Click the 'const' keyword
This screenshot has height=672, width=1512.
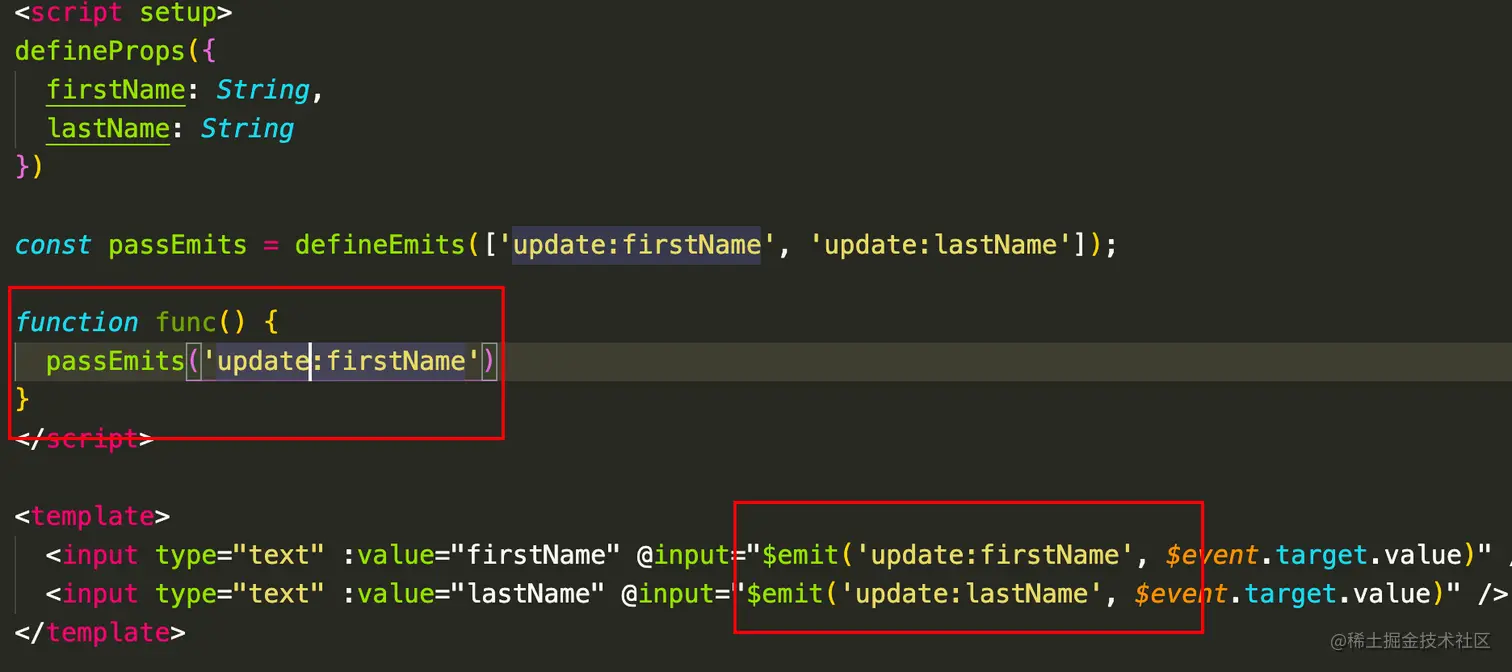[53, 245]
